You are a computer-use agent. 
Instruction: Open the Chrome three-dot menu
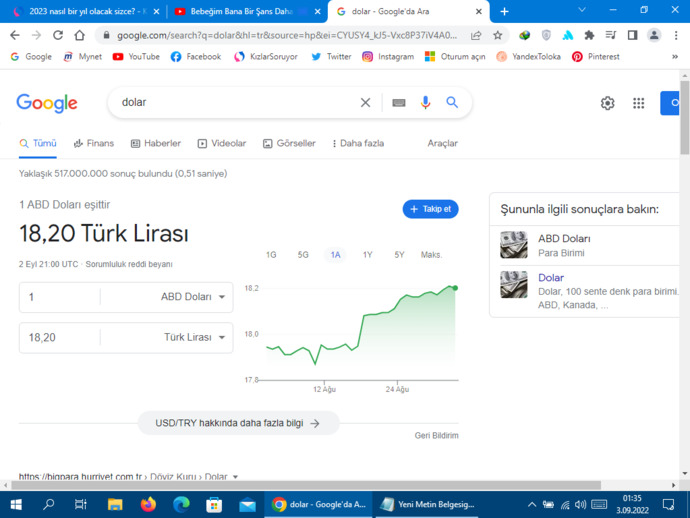[x=676, y=35]
